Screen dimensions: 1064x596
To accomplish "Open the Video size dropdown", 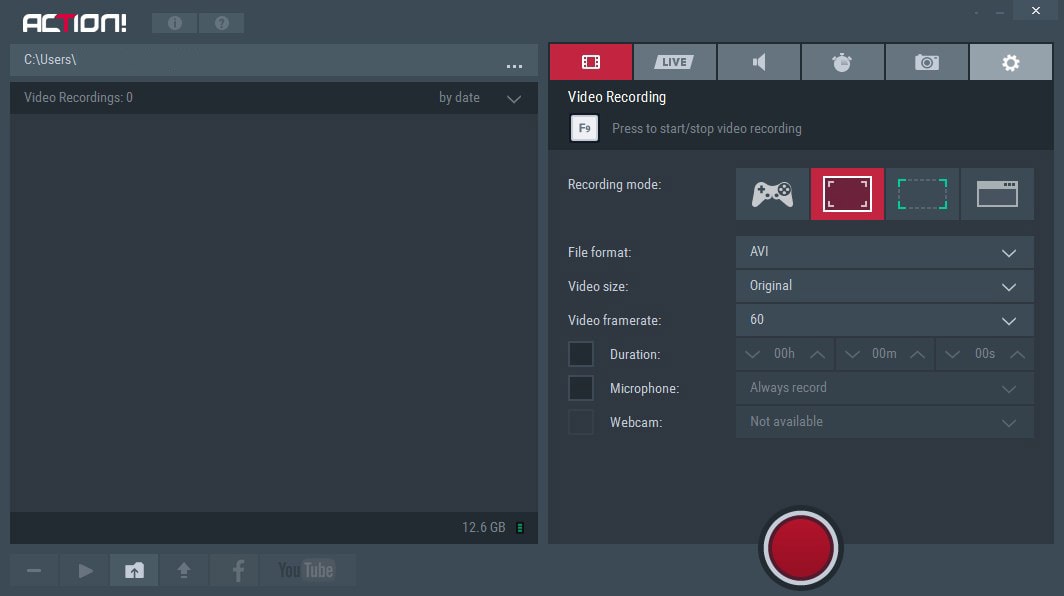I will point(885,286).
